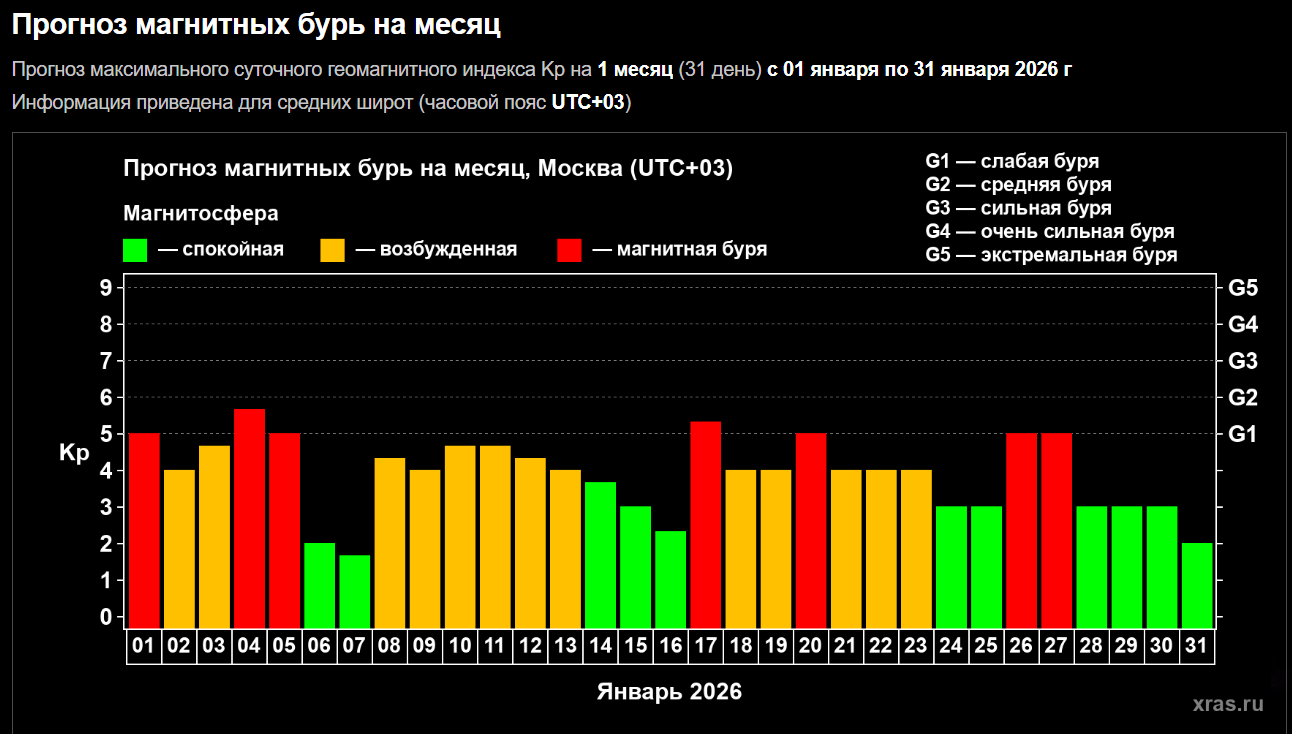Click the '— возбужденная' legend label
The image size is (1292, 734).
(x=436, y=249)
